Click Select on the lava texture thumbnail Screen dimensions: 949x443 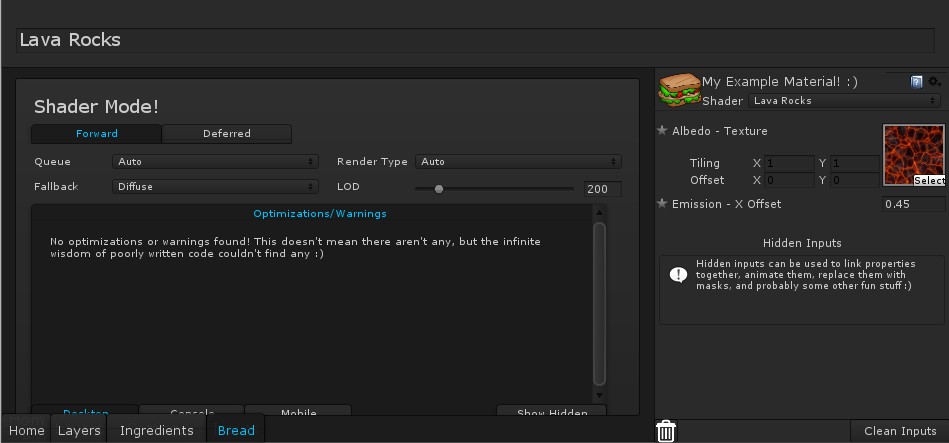(928, 181)
